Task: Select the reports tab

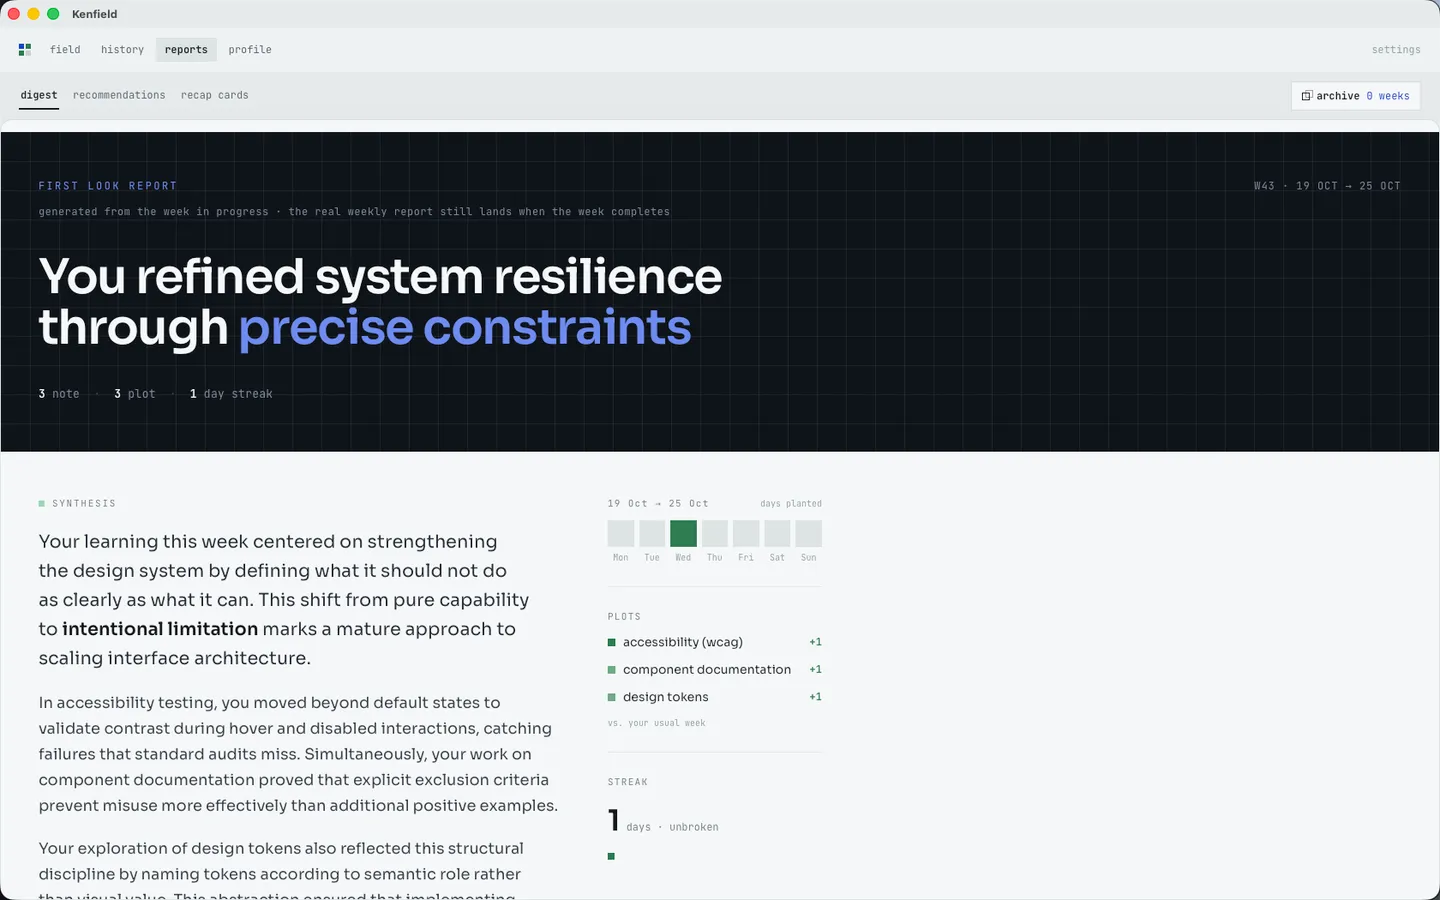Action: [186, 49]
